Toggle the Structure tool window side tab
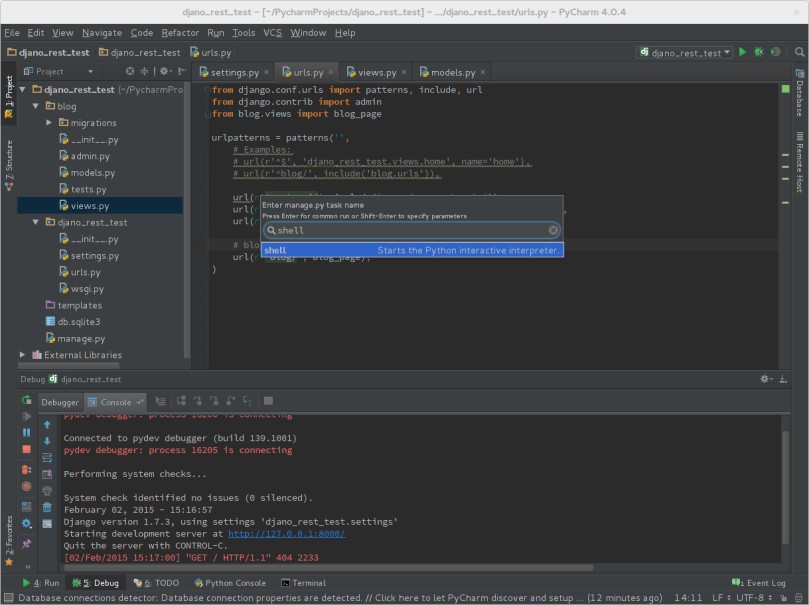 [x=9, y=165]
